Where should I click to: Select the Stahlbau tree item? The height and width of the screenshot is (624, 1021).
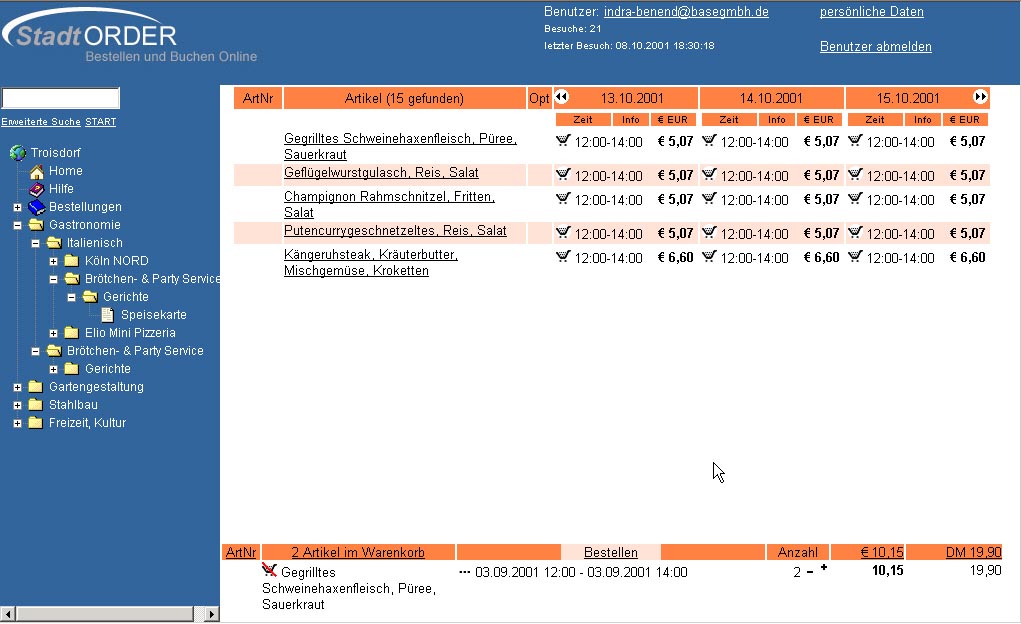click(73, 405)
